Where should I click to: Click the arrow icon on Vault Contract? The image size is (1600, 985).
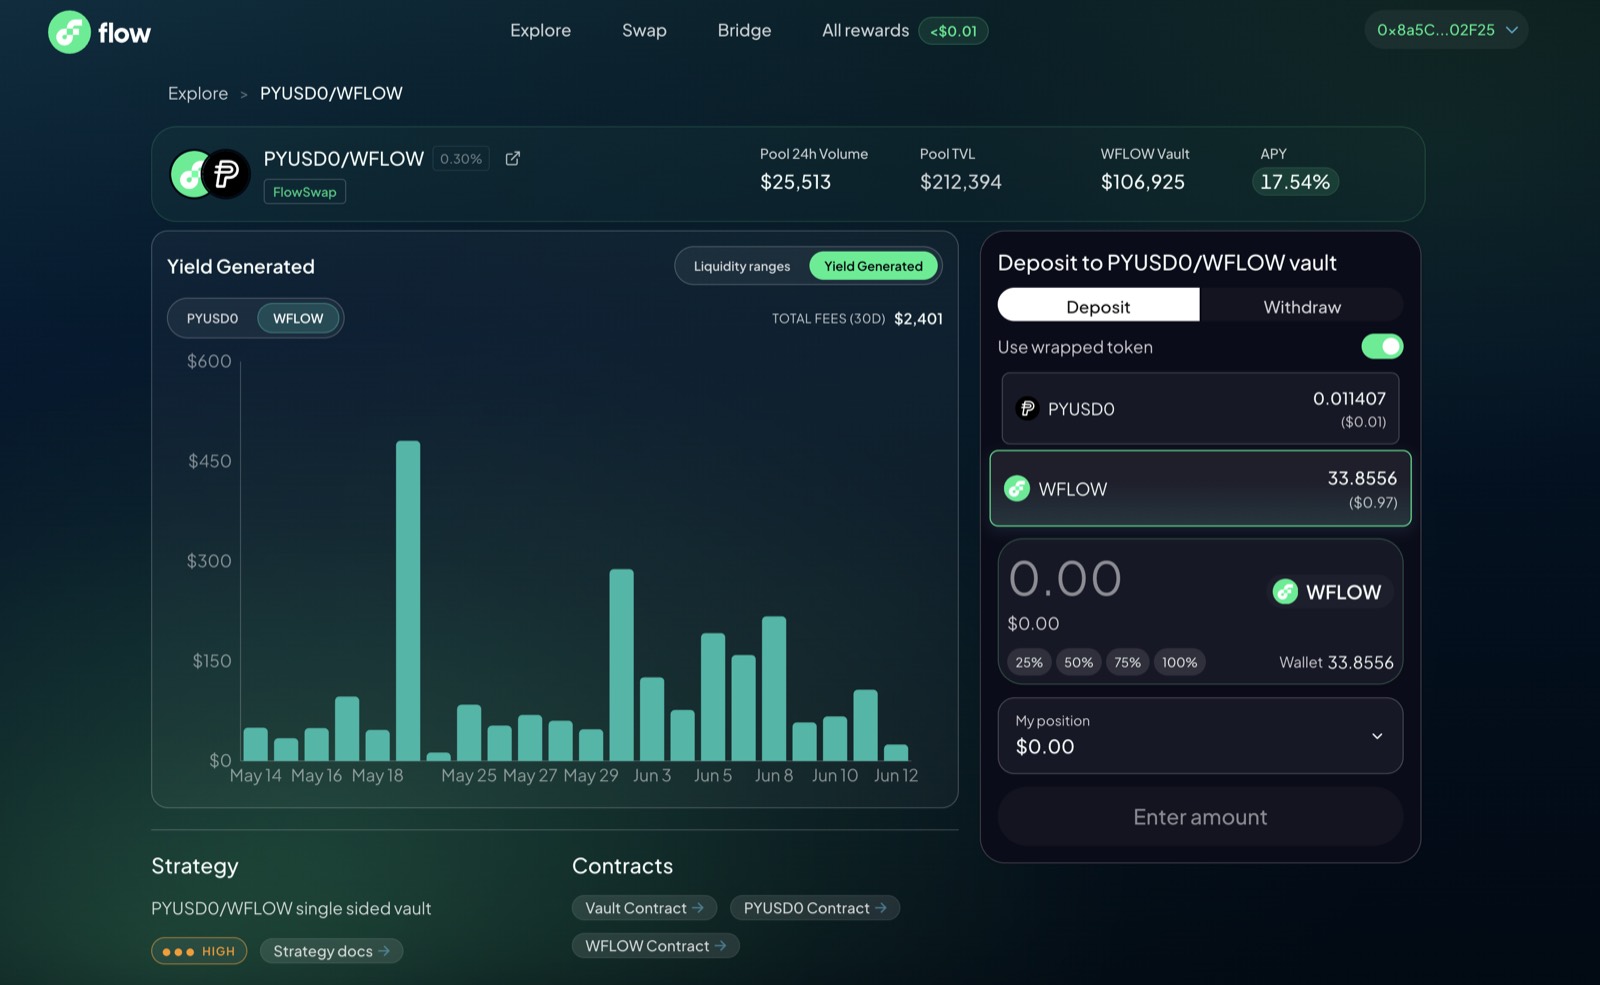698,908
